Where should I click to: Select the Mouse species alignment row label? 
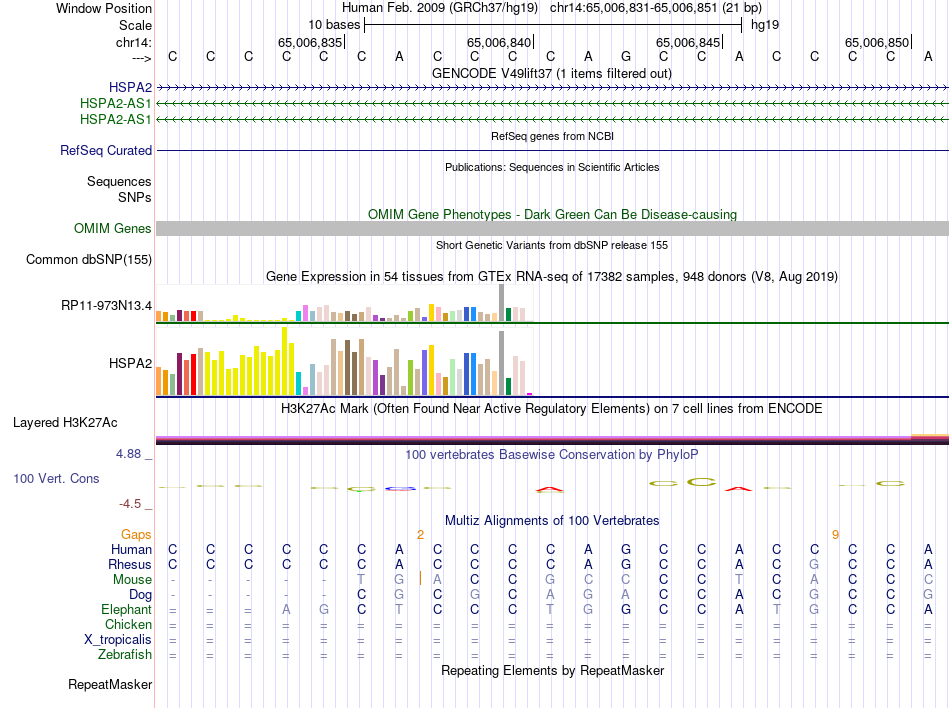point(132,580)
